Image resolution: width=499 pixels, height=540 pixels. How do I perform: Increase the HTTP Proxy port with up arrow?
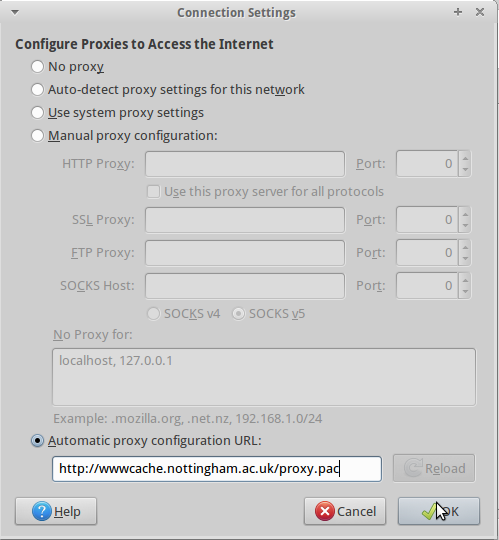(465, 158)
